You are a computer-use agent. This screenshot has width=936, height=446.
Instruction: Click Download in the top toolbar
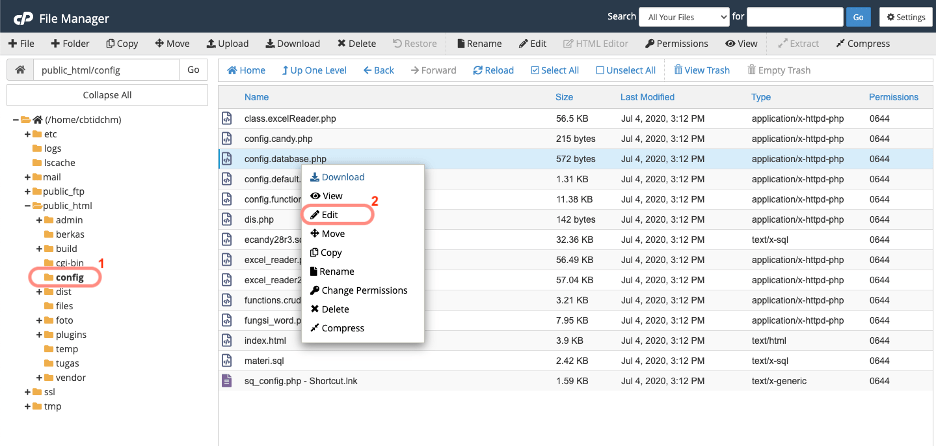(x=292, y=44)
